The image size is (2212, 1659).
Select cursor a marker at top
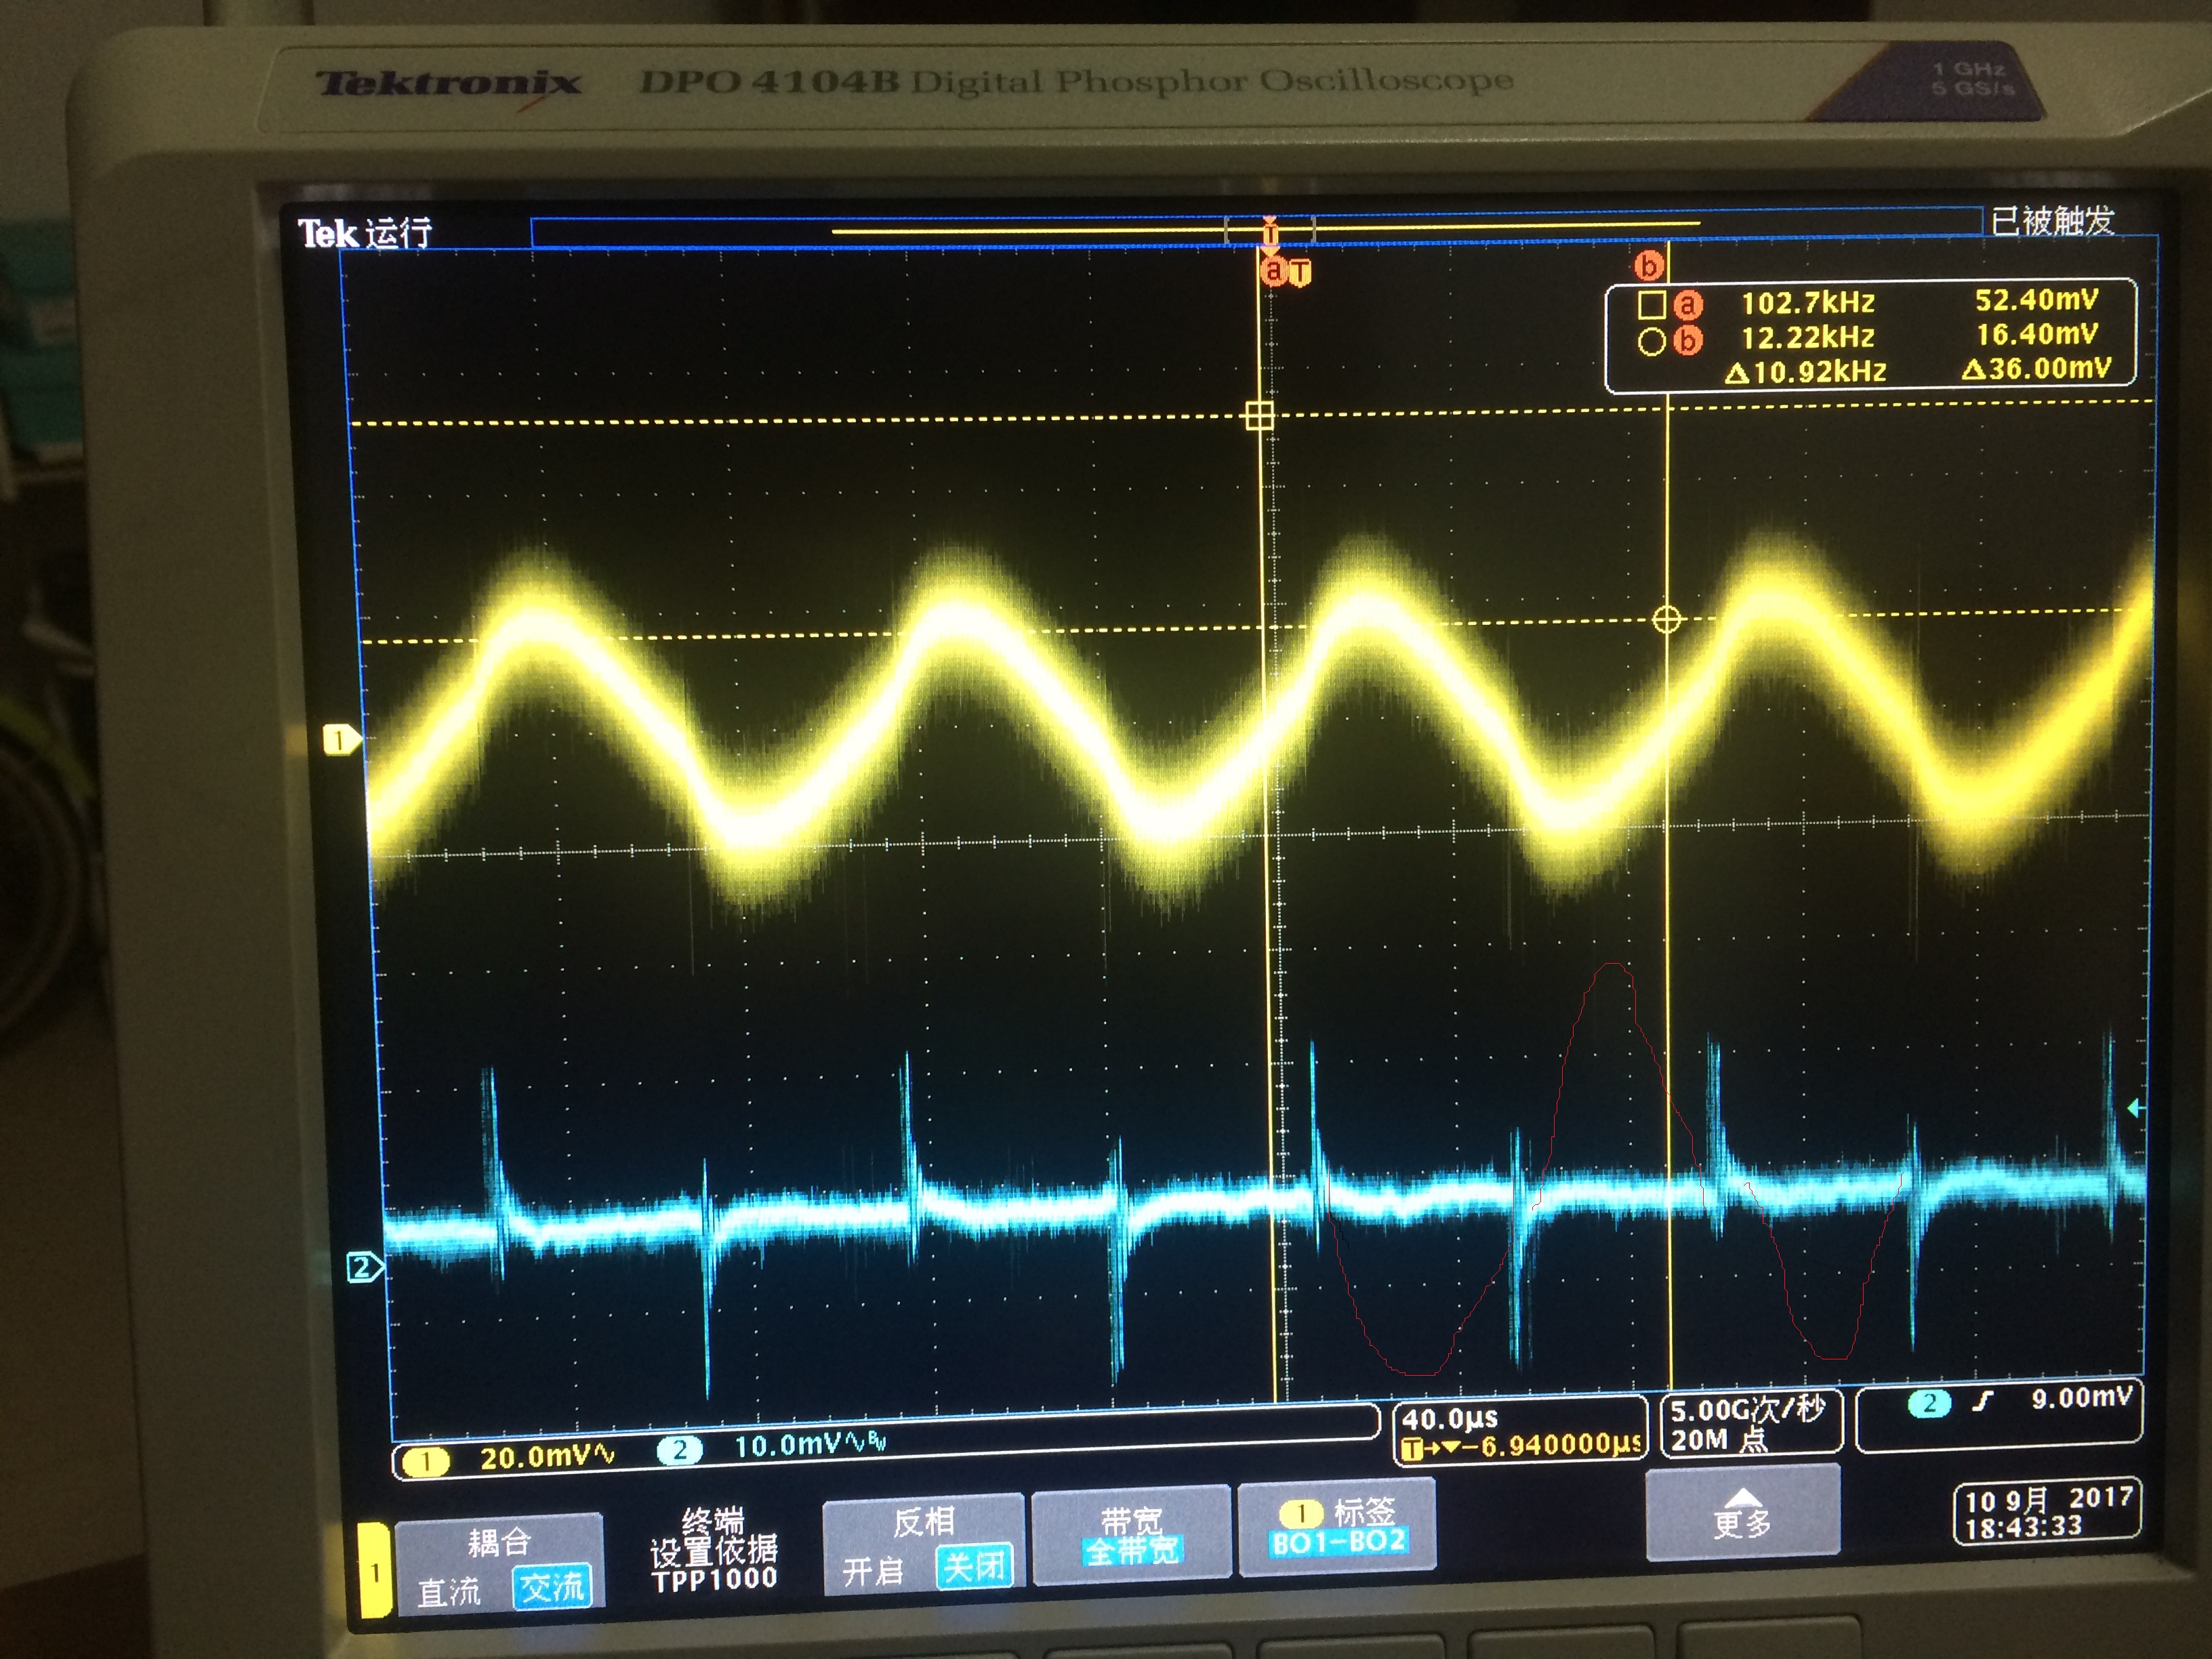pyautogui.click(x=1273, y=270)
